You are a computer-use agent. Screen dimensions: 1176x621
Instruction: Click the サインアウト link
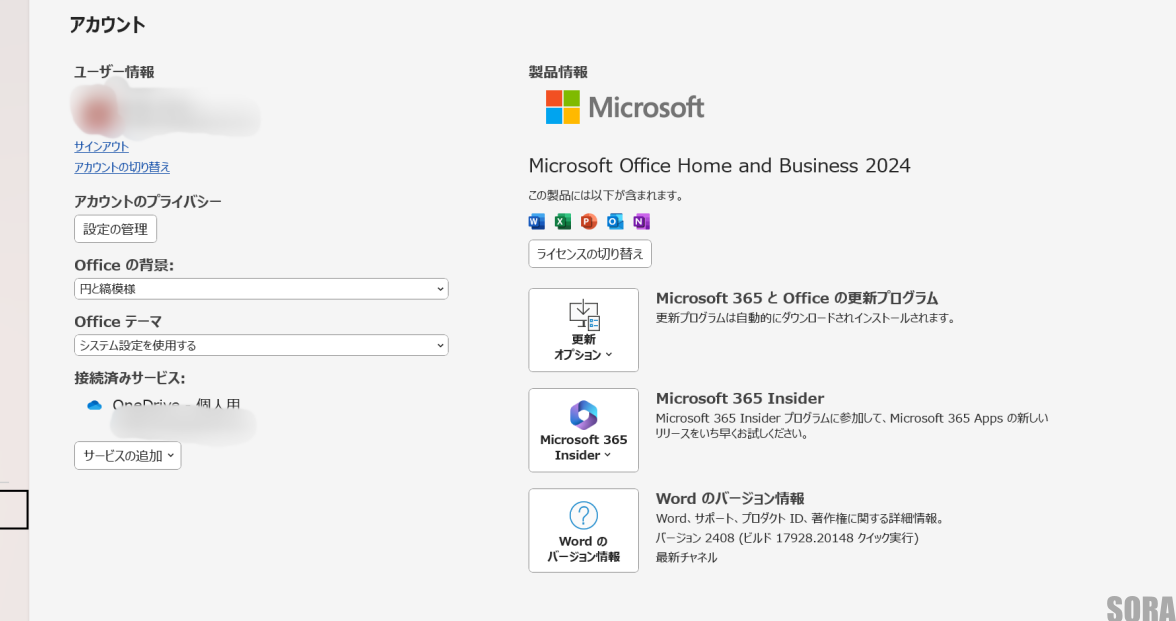(x=100, y=146)
